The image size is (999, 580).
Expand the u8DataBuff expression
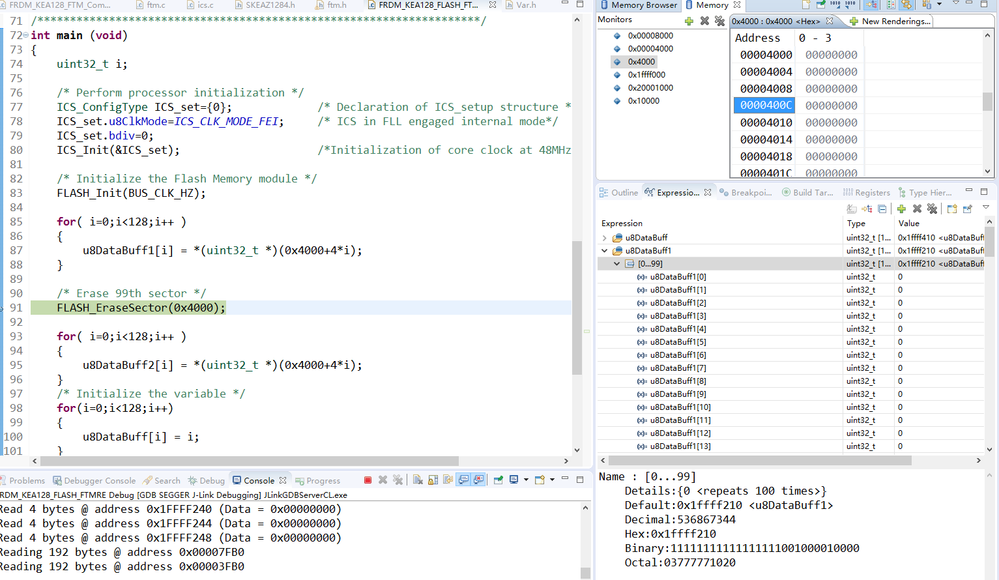click(605, 238)
